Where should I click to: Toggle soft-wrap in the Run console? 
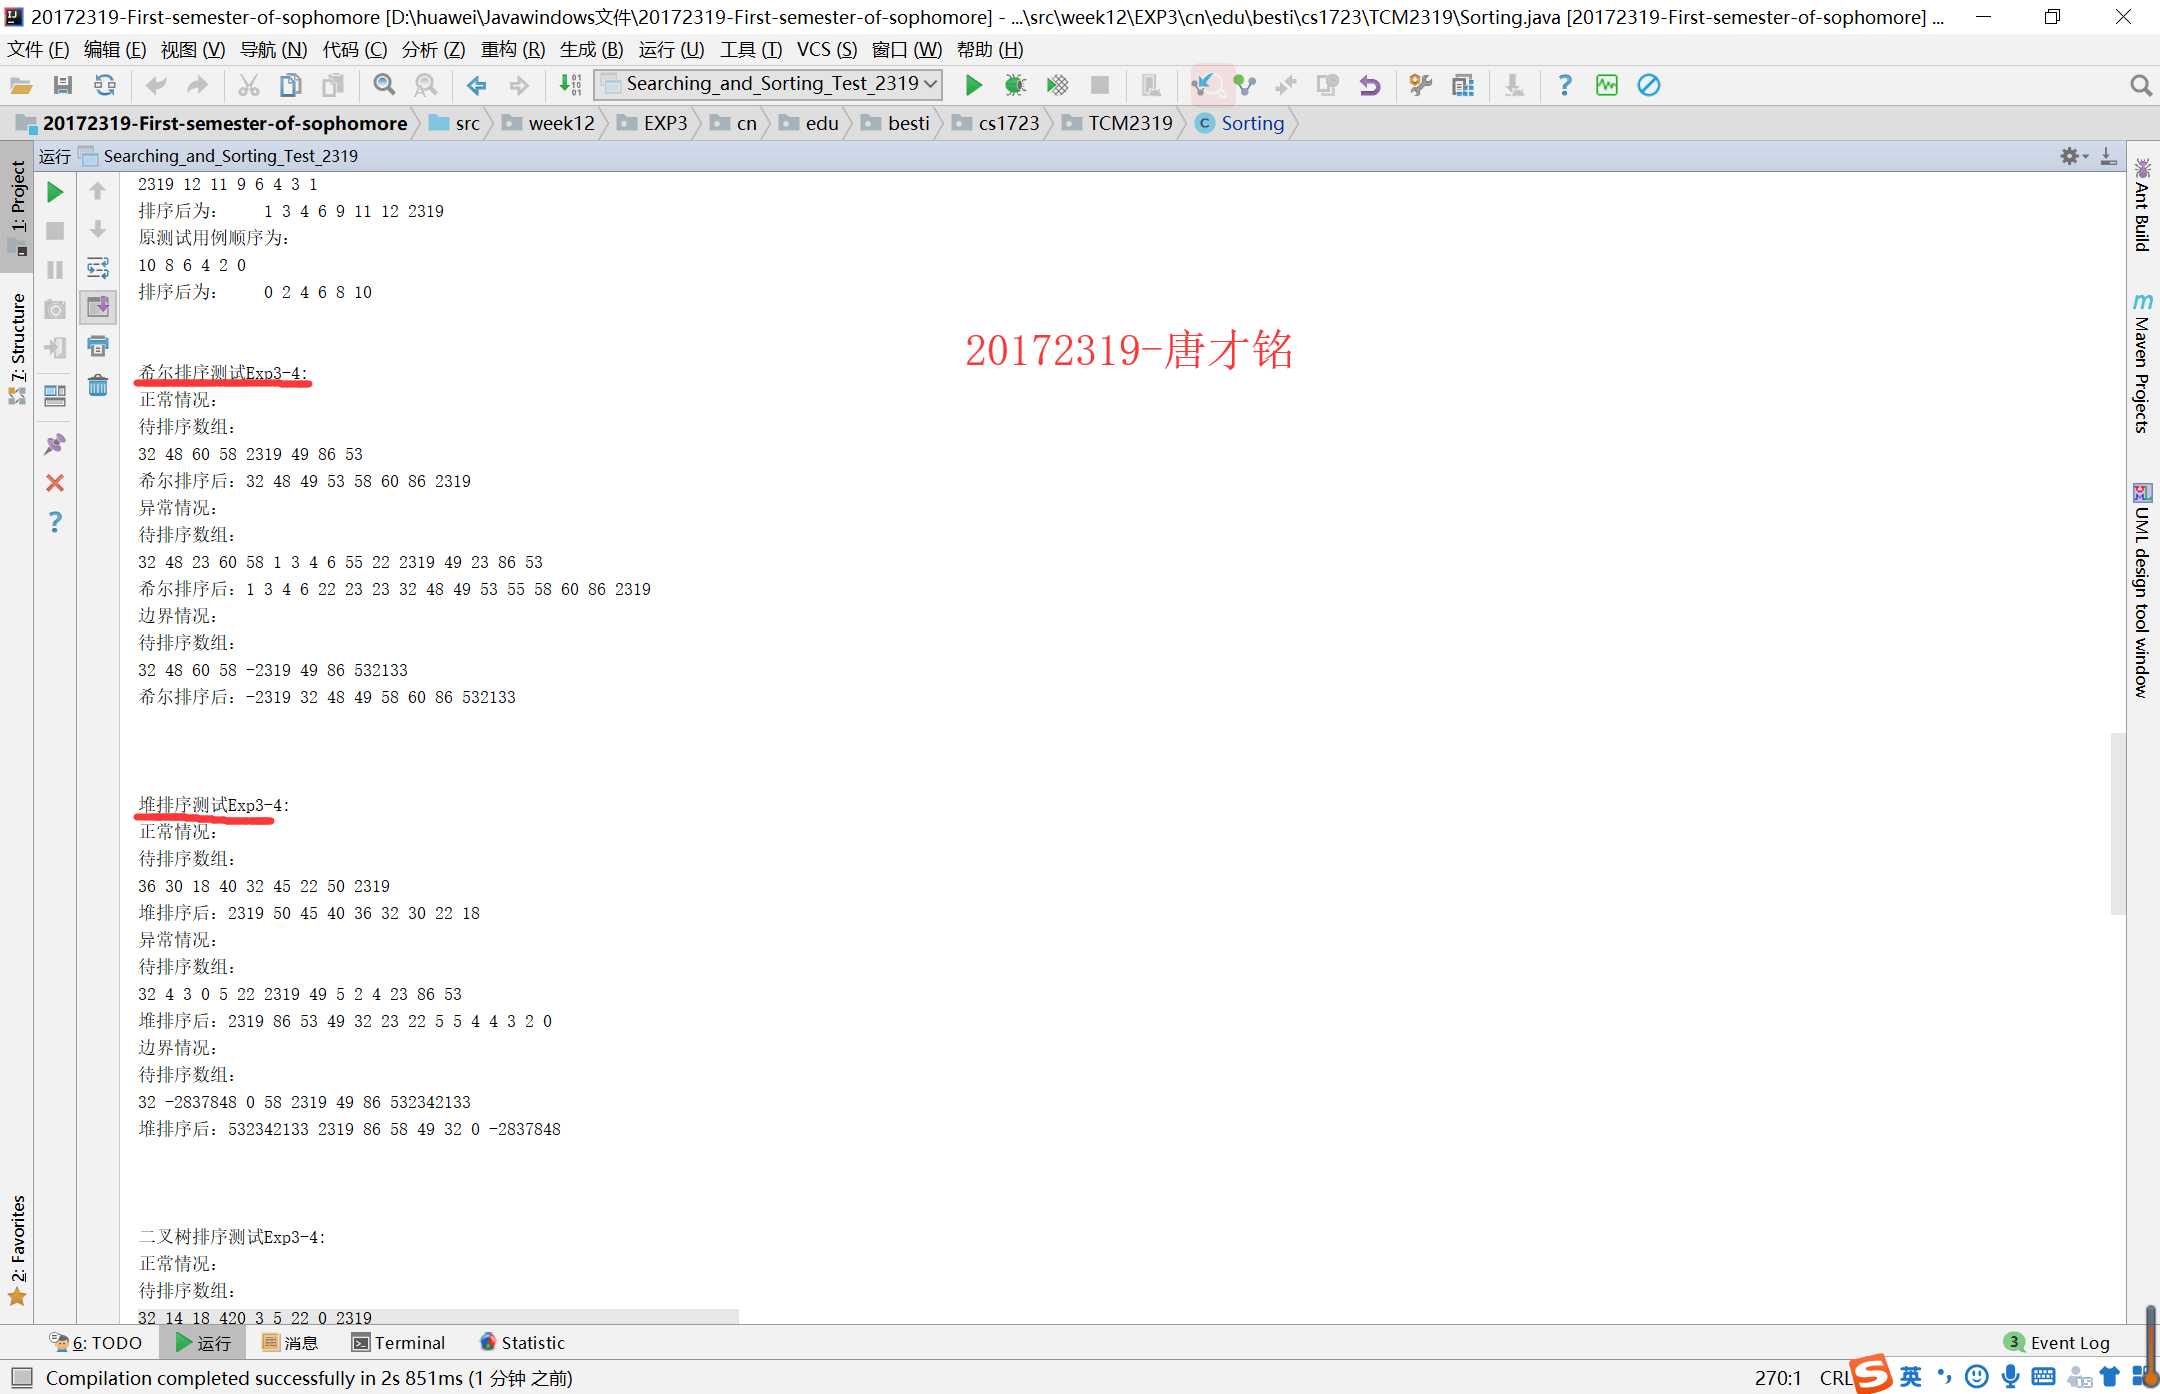tap(98, 268)
